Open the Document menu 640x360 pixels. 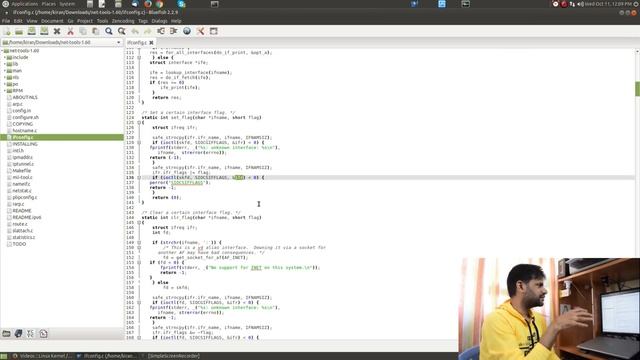point(52,21)
